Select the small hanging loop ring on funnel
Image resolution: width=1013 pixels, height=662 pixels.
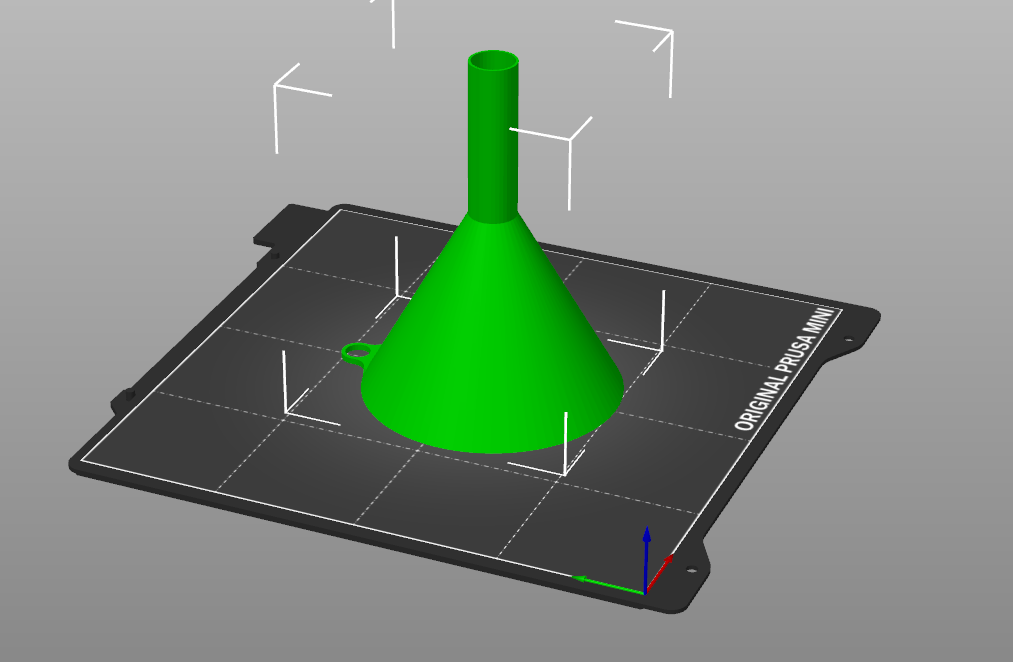[x=357, y=353]
